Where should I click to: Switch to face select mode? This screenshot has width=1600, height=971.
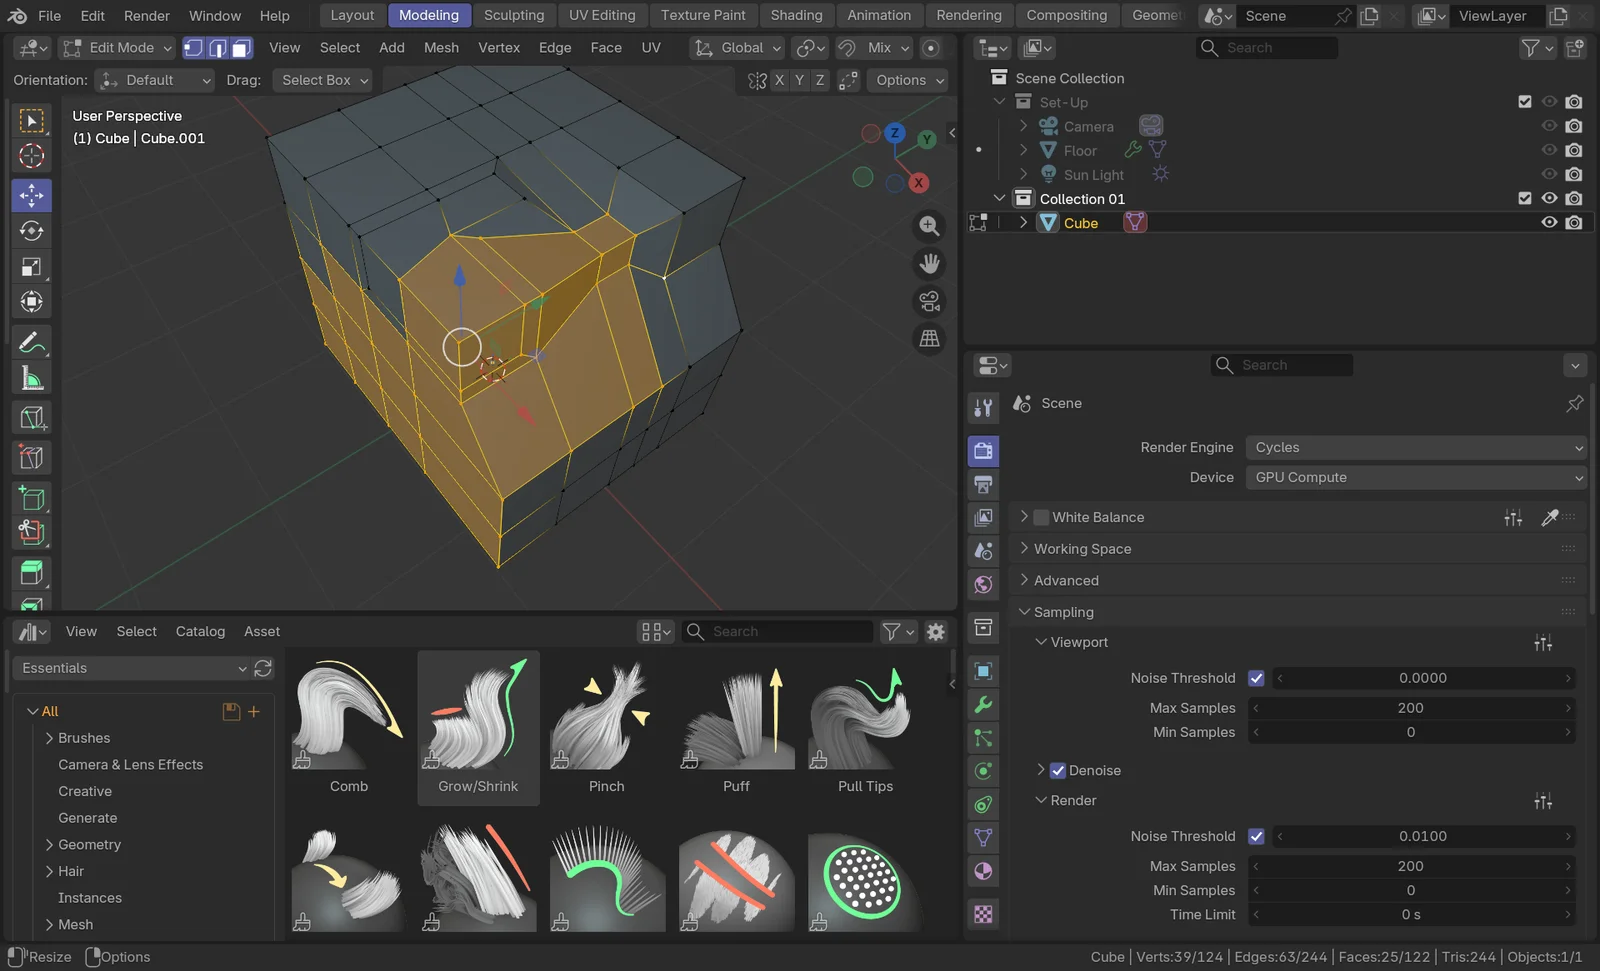[x=242, y=48]
